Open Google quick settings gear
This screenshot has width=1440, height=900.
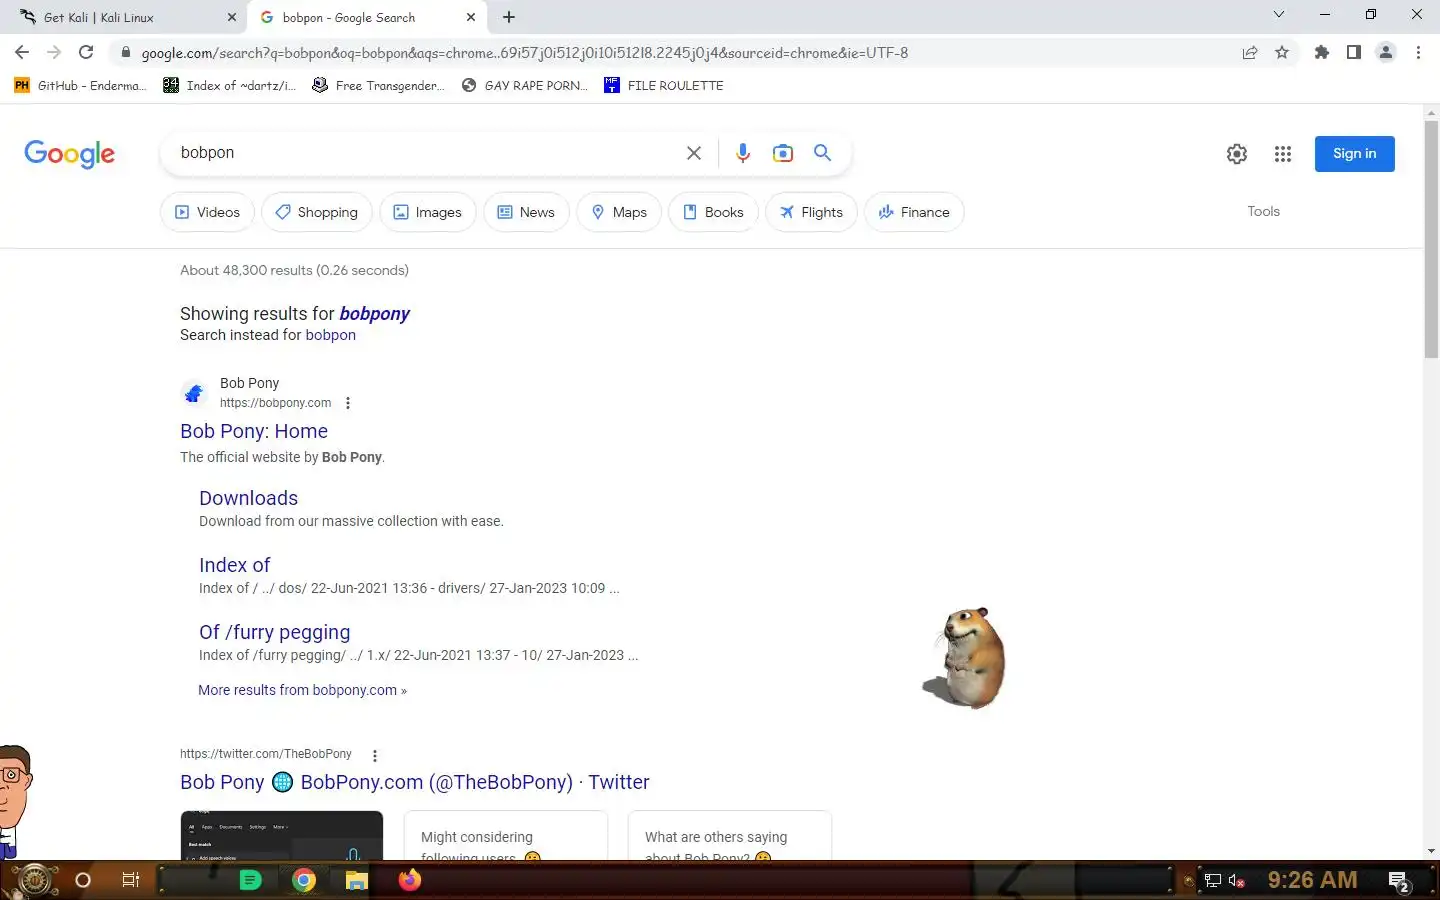coord(1237,154)
